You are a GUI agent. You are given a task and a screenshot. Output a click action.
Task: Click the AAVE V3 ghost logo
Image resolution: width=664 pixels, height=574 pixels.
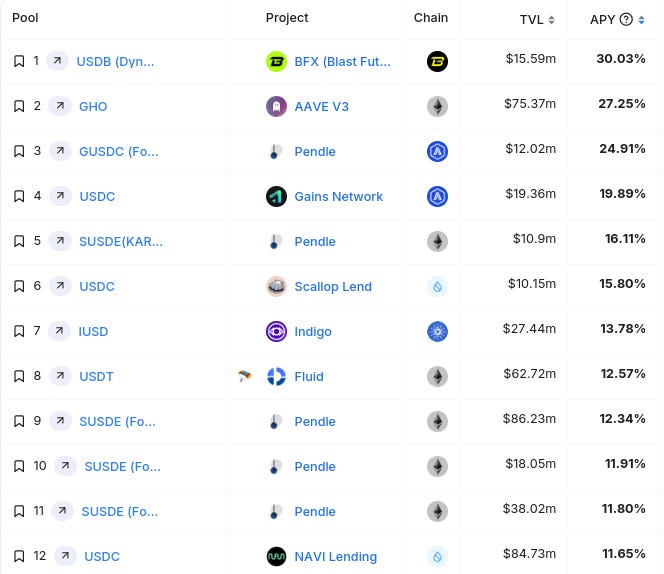coord(276,106)
